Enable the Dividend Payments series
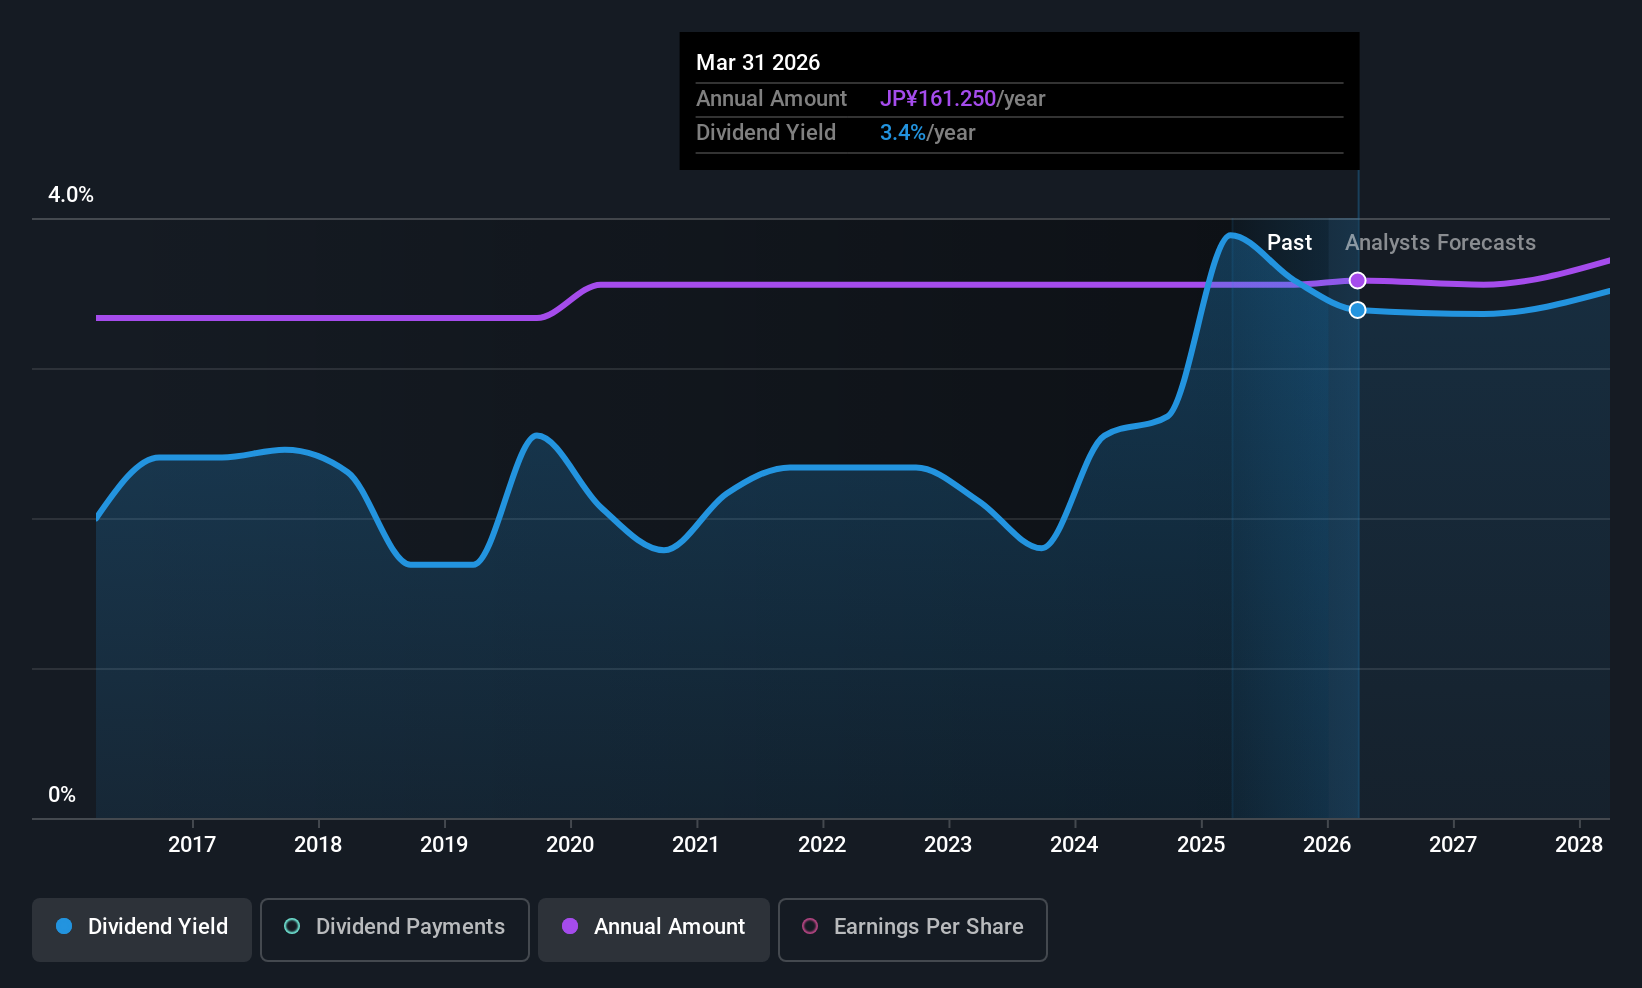1642x988 pixels. click(395, 929)
